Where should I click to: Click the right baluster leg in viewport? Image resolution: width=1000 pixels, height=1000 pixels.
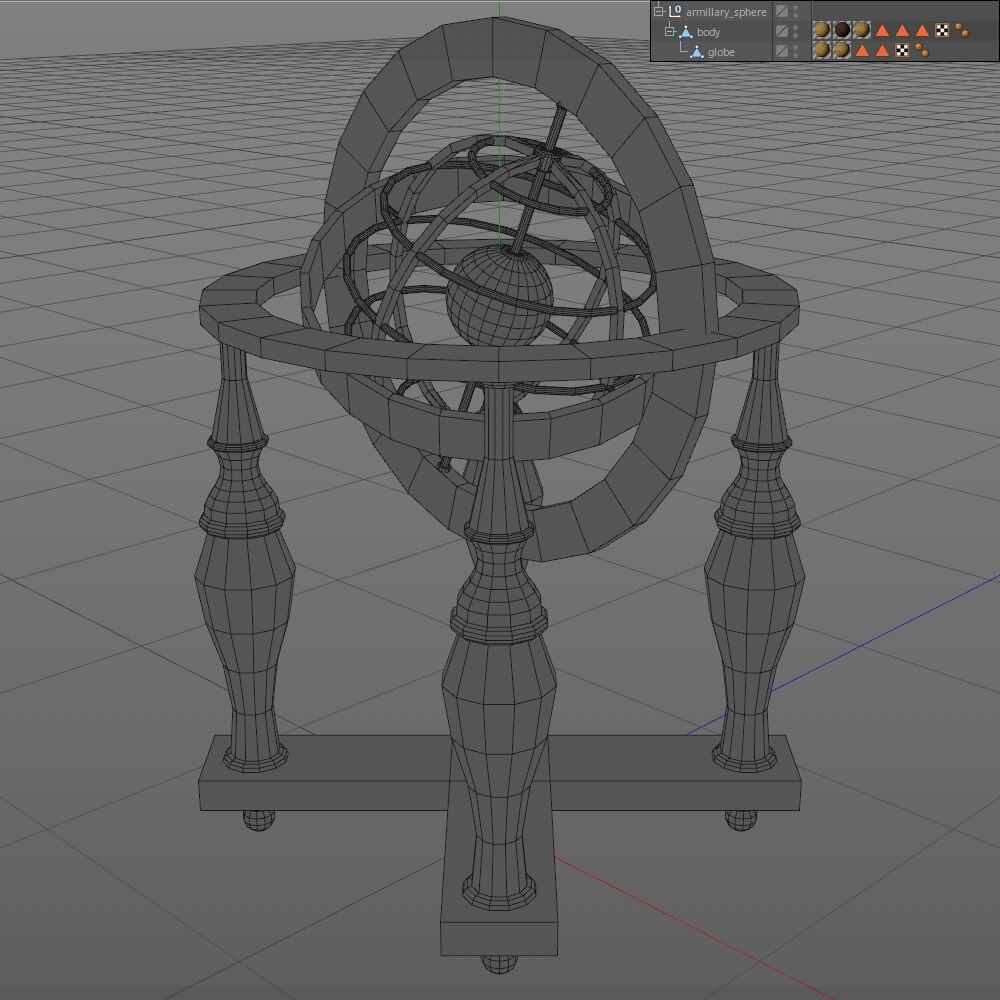pos(754,555)
